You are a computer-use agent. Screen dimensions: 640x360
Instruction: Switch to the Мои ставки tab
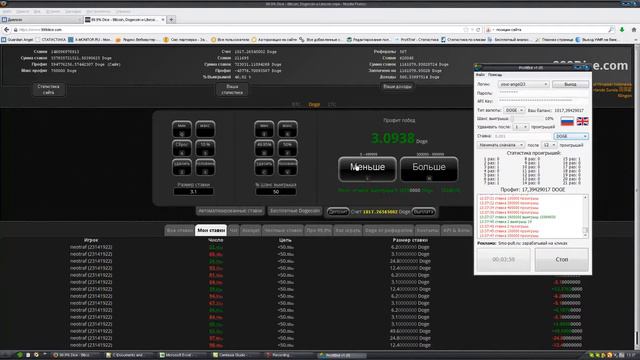[x=211, y=230]
